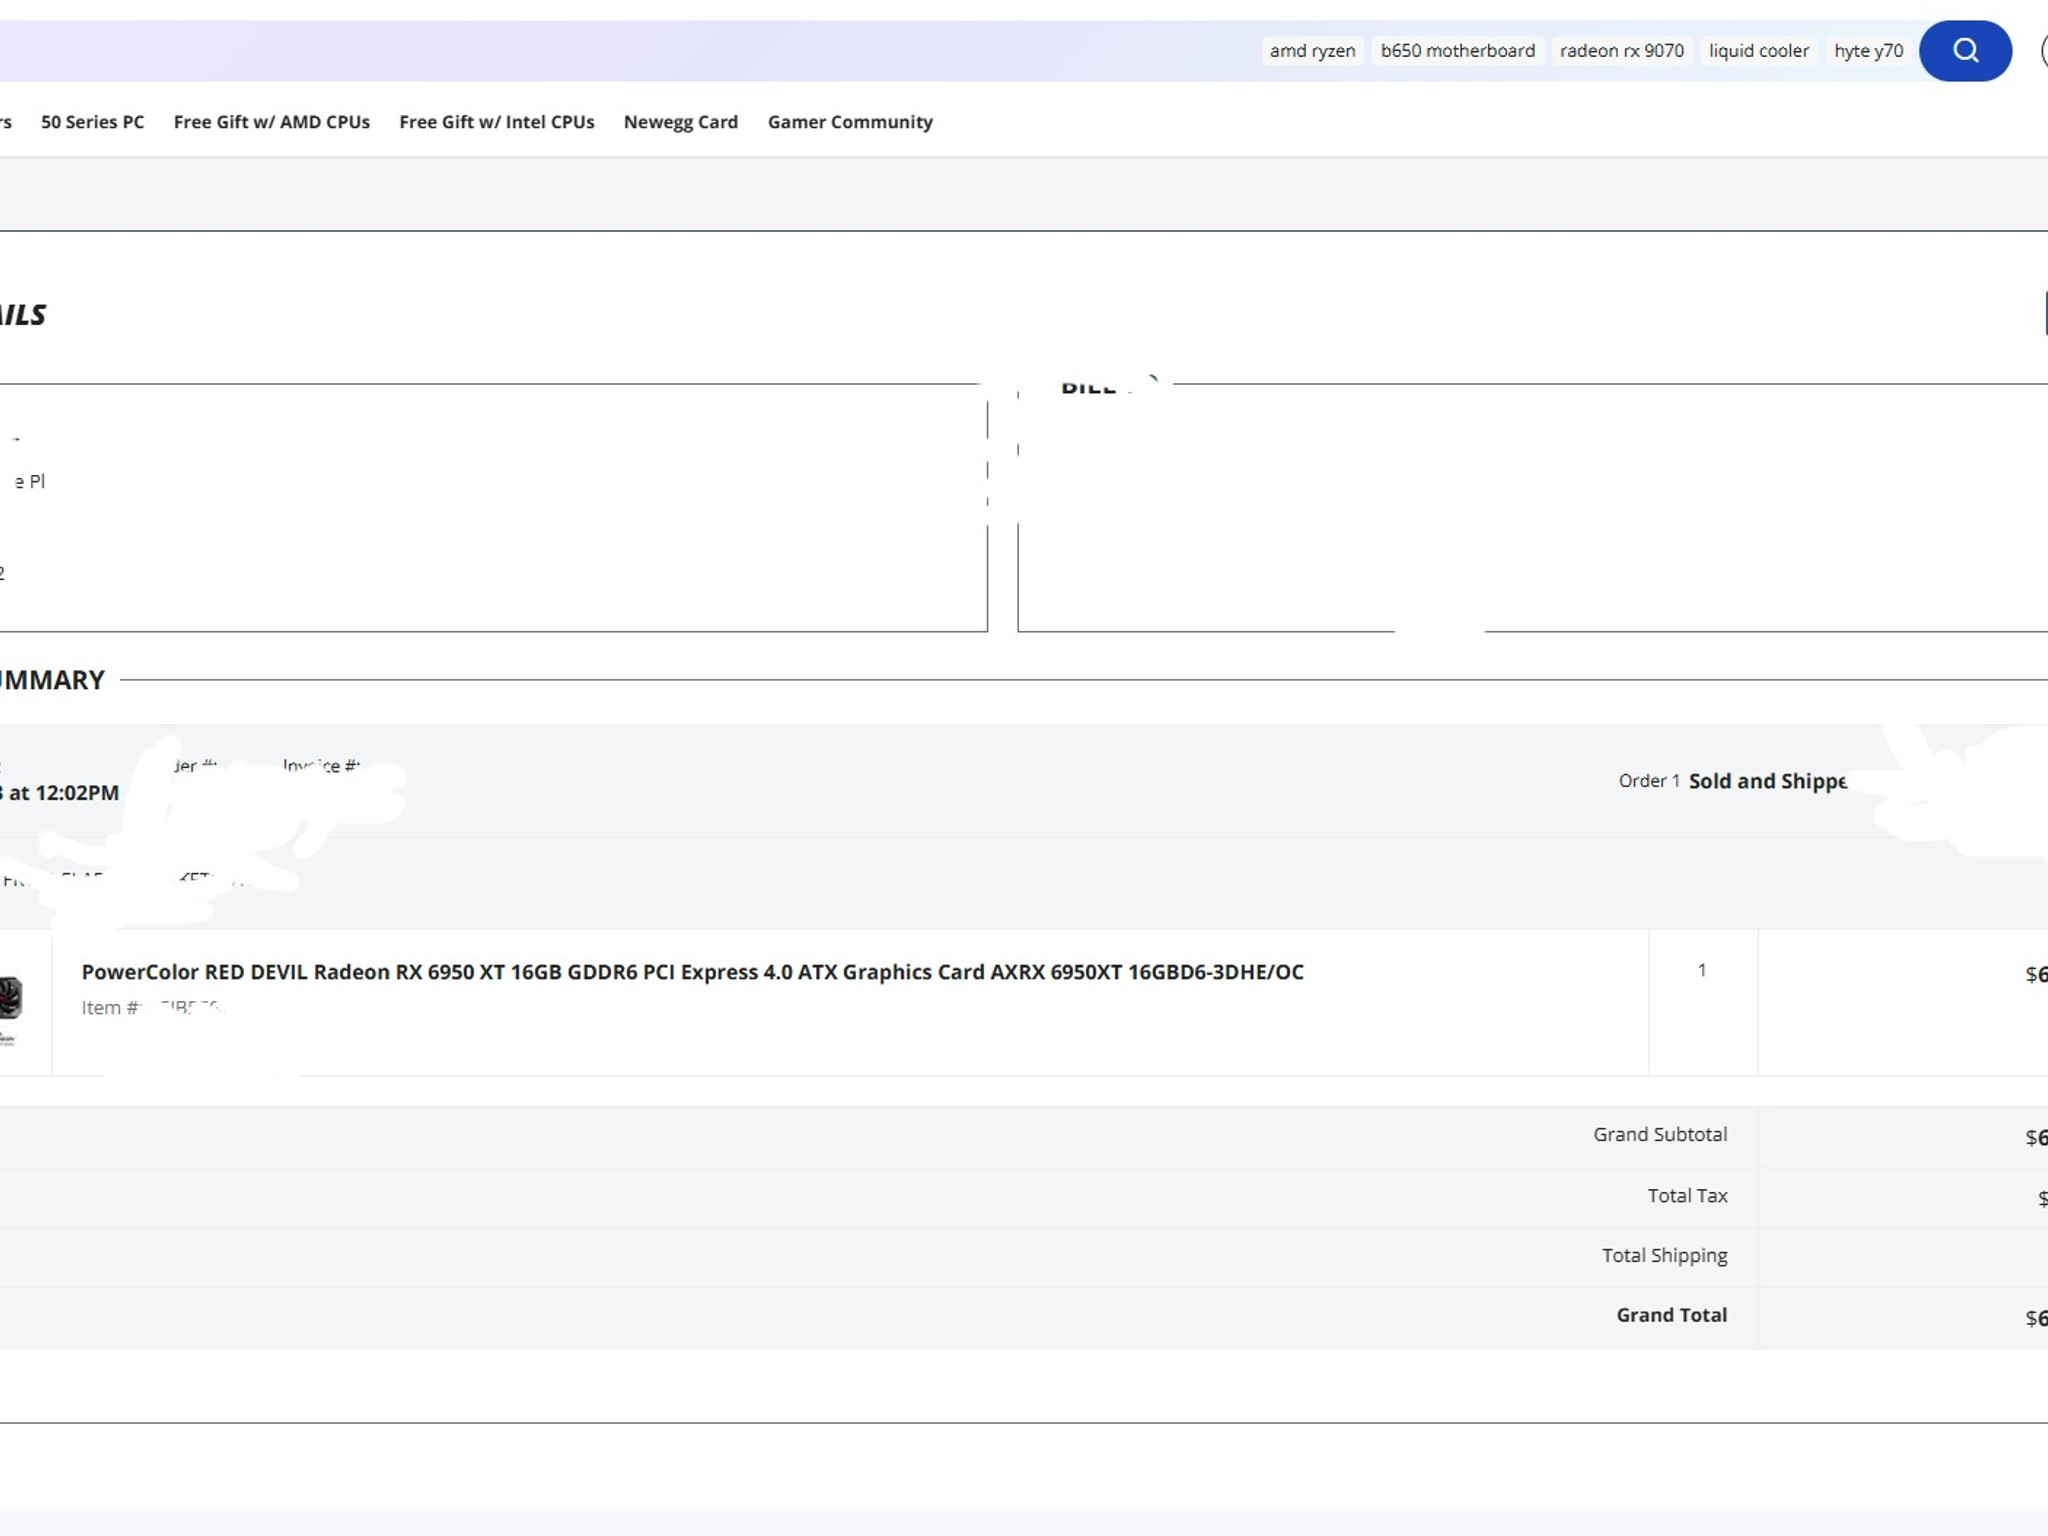Pick the "radeon rx 9070" suggestion chip
Viewport: 2048px width, 1536px height.
(1621, 51)
